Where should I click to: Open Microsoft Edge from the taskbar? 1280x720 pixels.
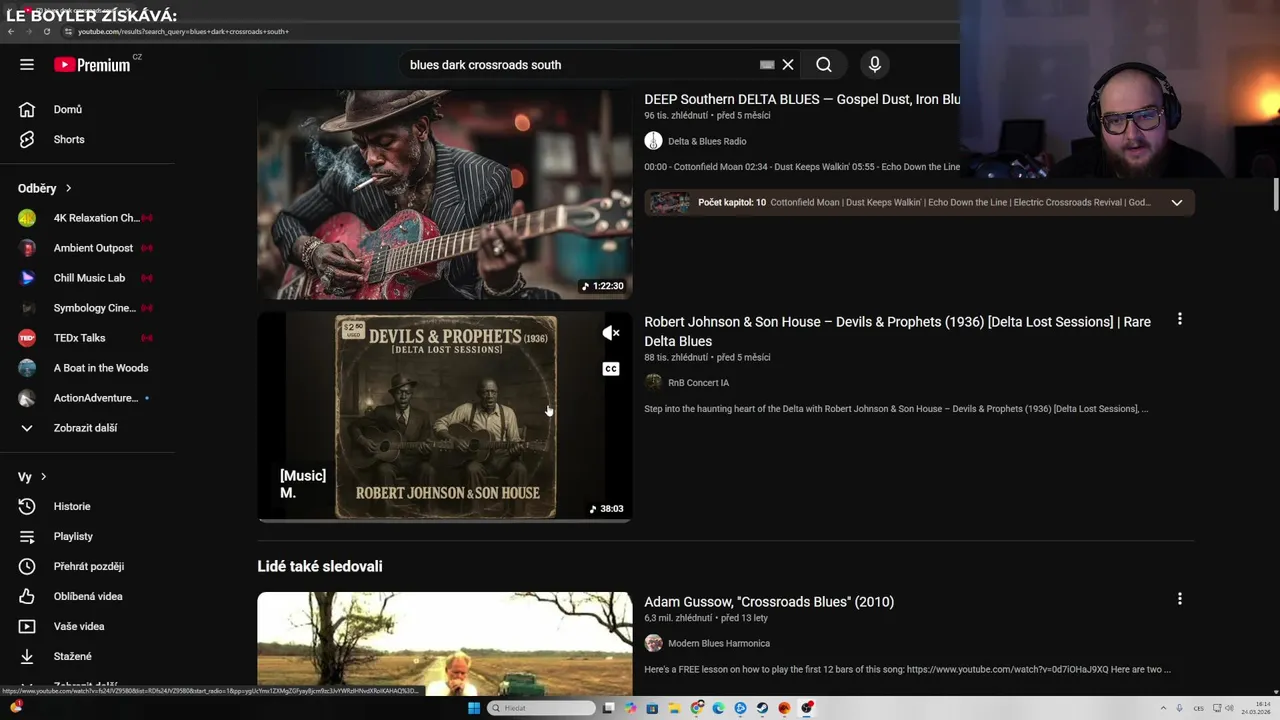(x=718, y=708)
